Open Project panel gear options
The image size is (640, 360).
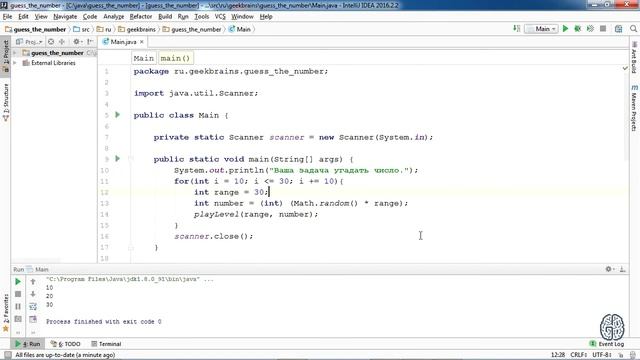(77, 42)
